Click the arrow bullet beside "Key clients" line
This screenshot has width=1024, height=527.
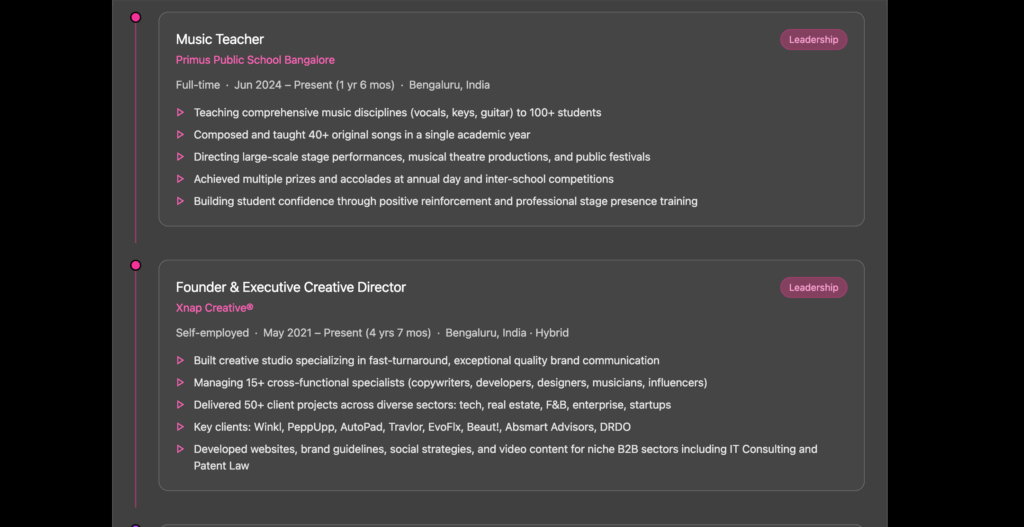[x=180, y=427]
